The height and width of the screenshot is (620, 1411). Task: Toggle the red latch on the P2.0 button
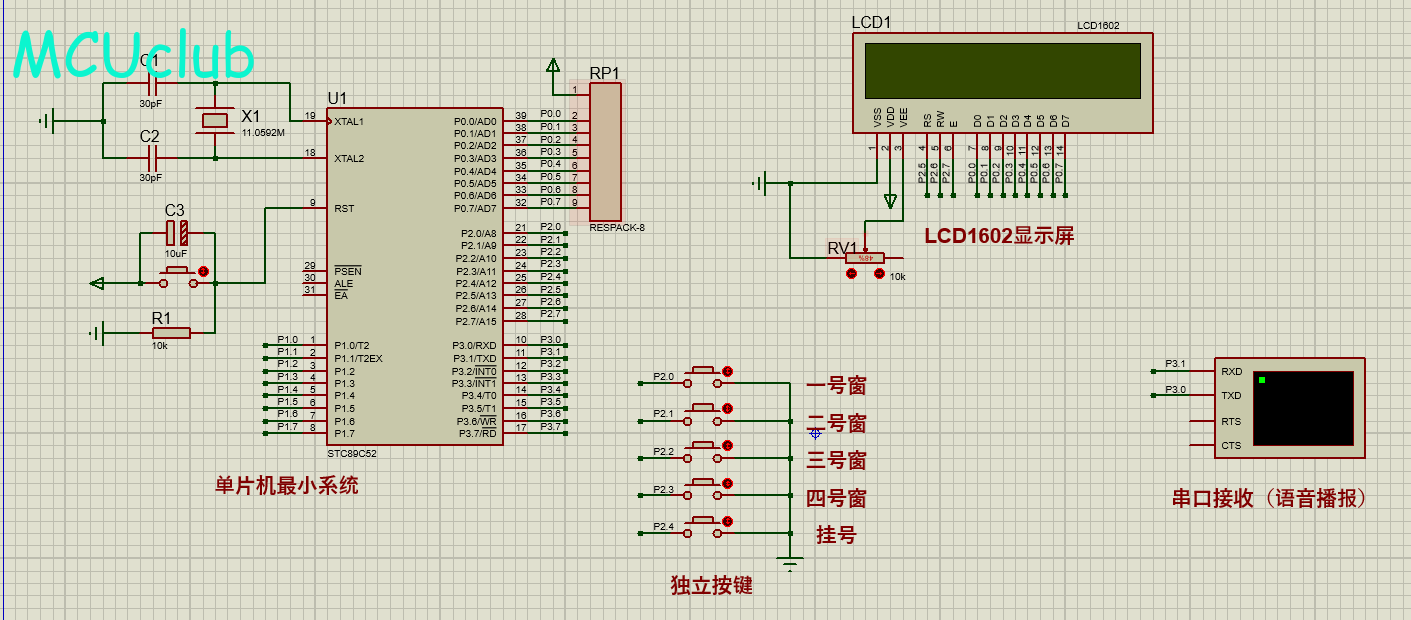[728, 372]
